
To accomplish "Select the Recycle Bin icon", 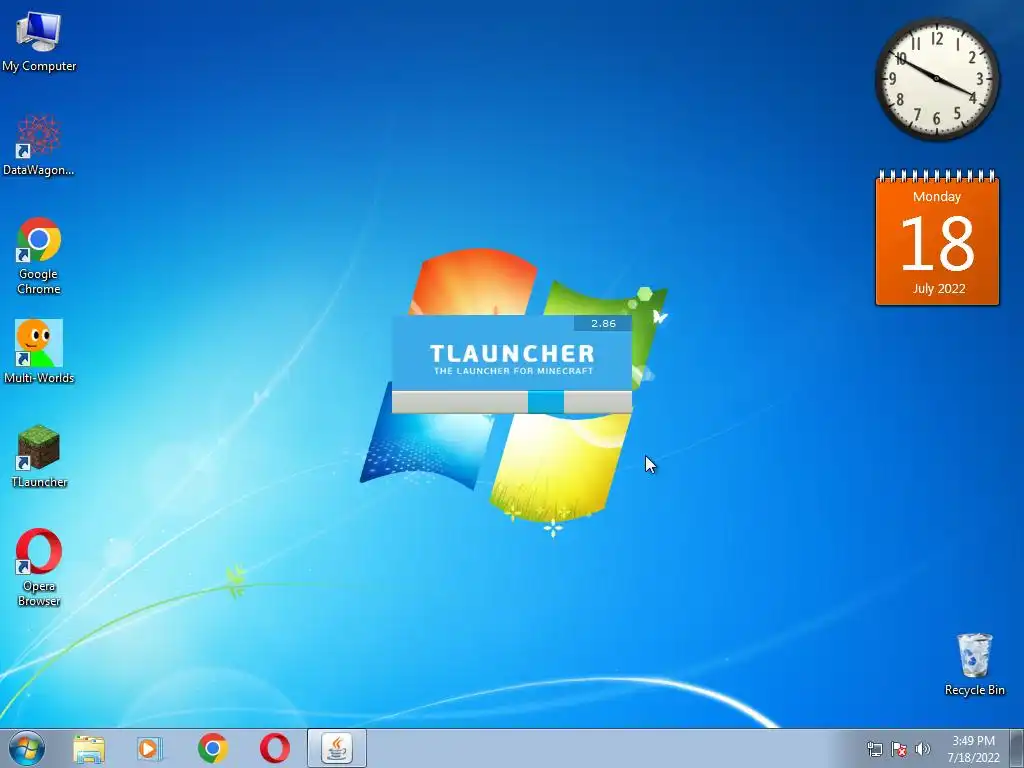I will tap(974, 664).
